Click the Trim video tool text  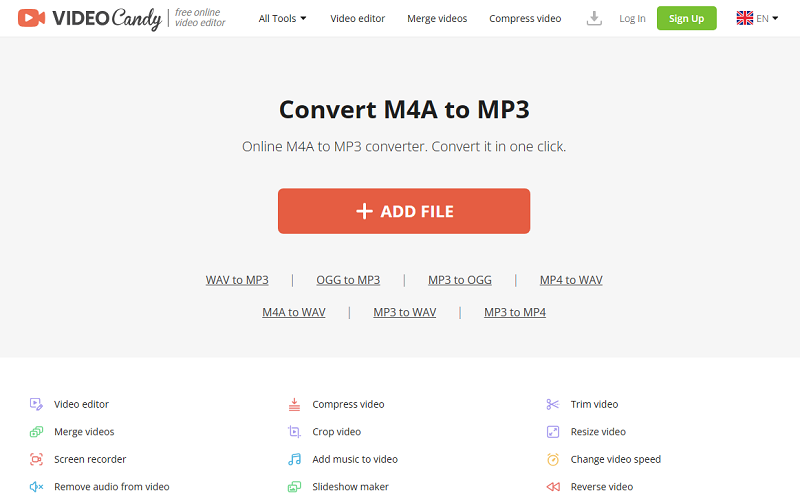click(594, 404)
